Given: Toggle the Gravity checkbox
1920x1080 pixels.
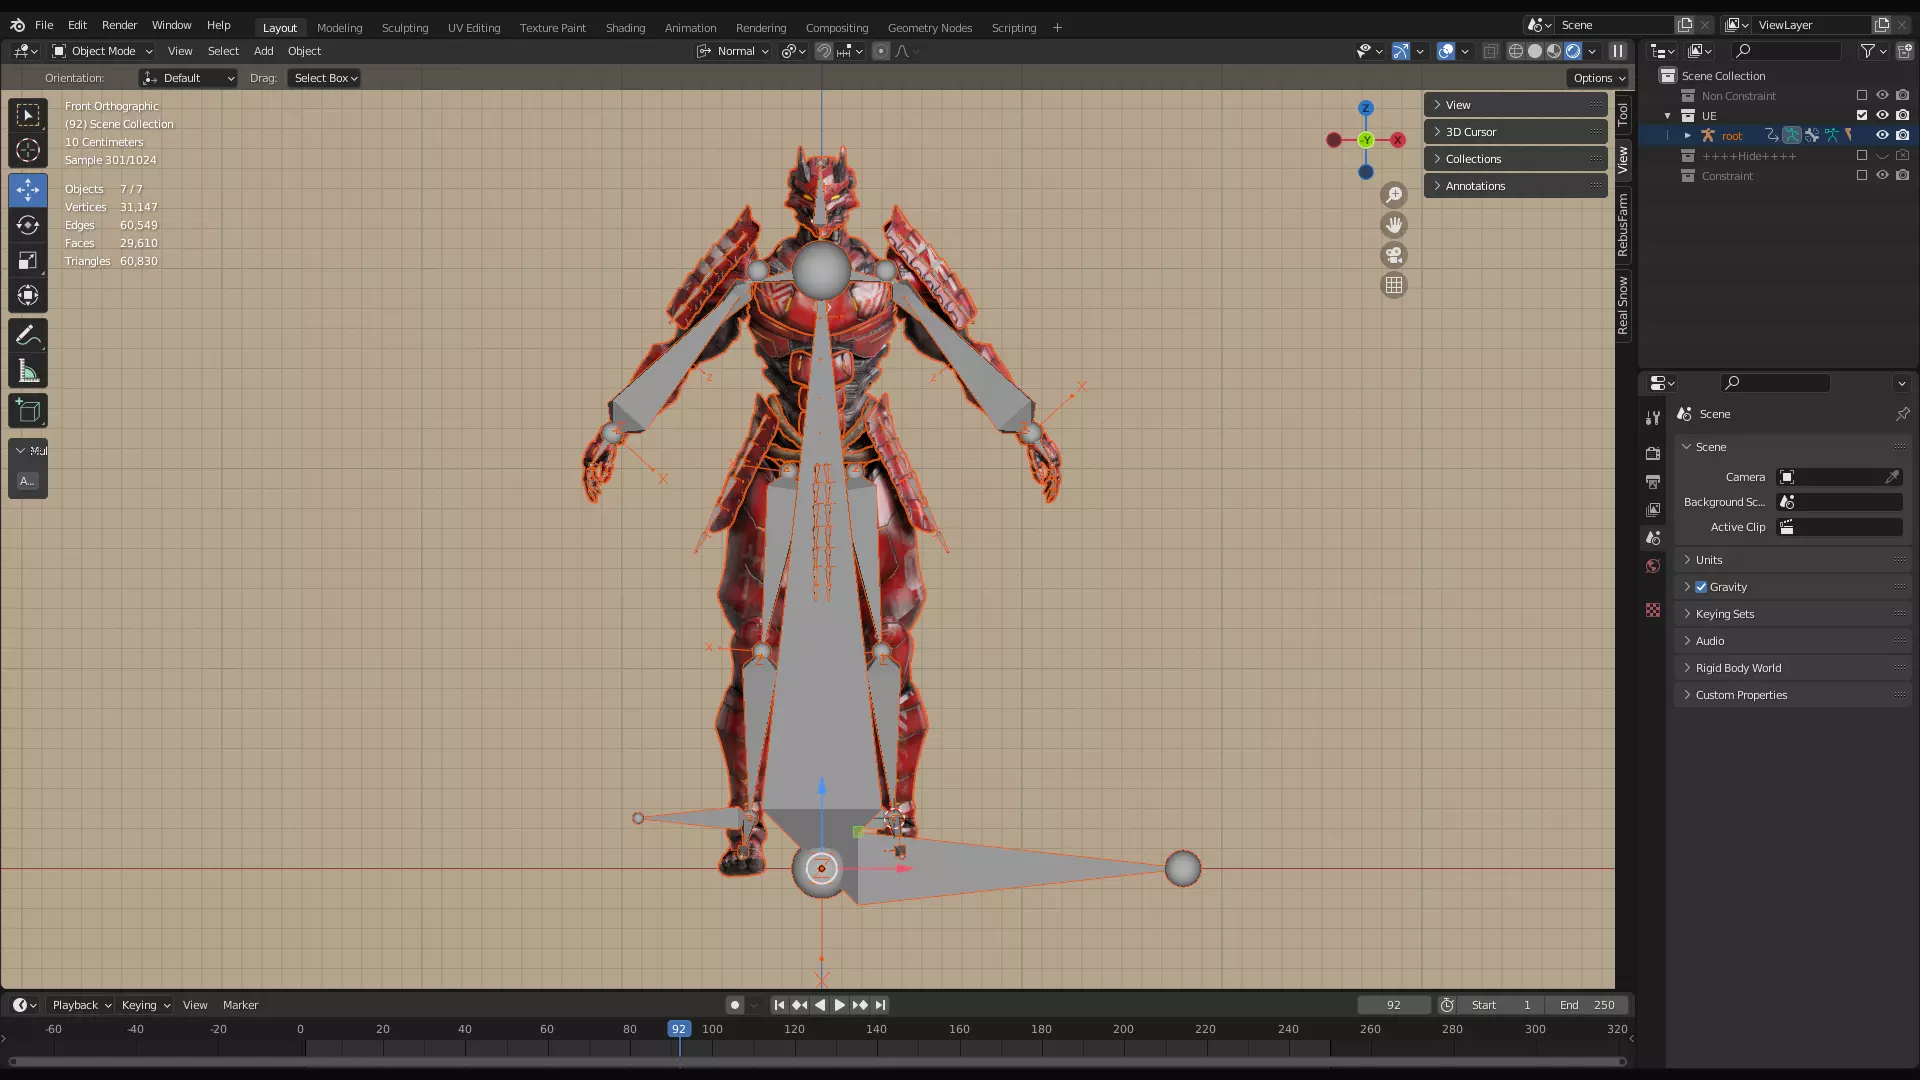Looking at the screenshot, I should click(x=1701, y=587).
